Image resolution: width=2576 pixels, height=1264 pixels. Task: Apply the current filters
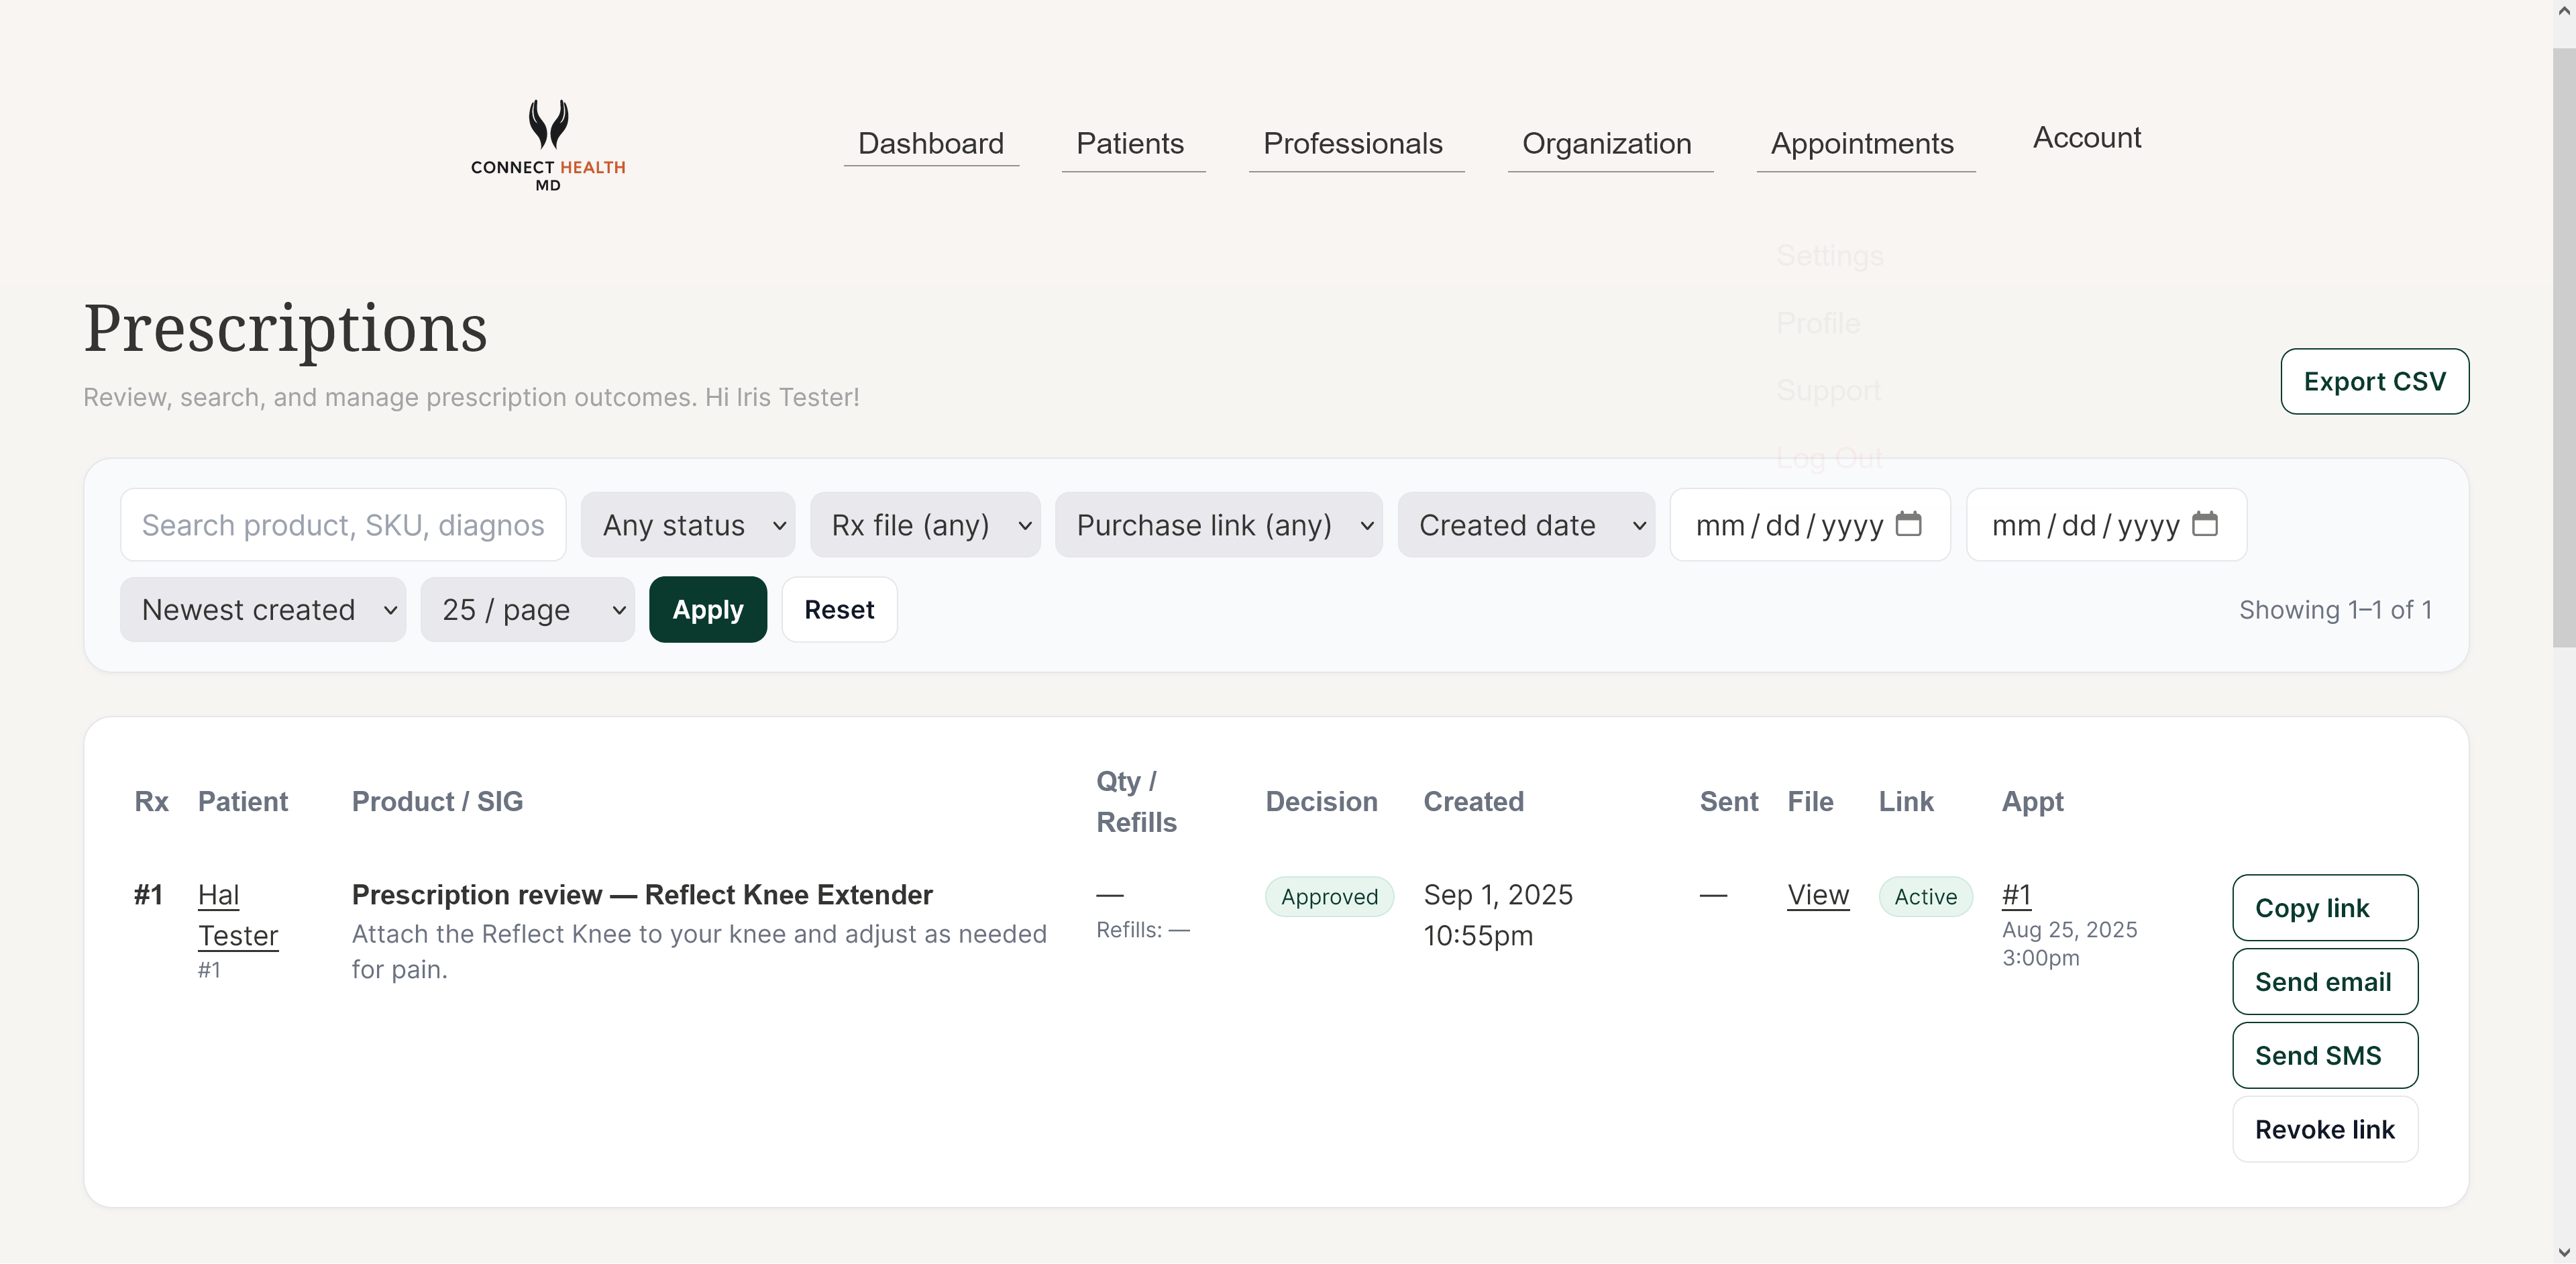tap(707, 609)
